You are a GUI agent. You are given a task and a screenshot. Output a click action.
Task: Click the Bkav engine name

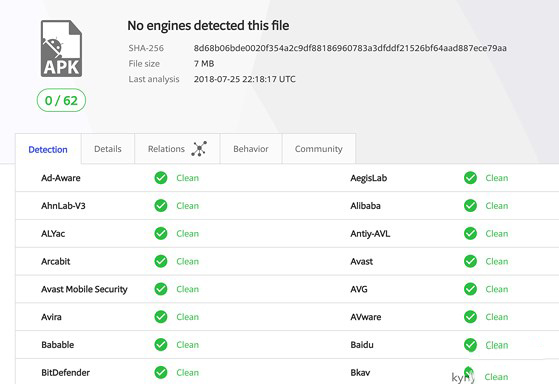(x=360, y=373)
